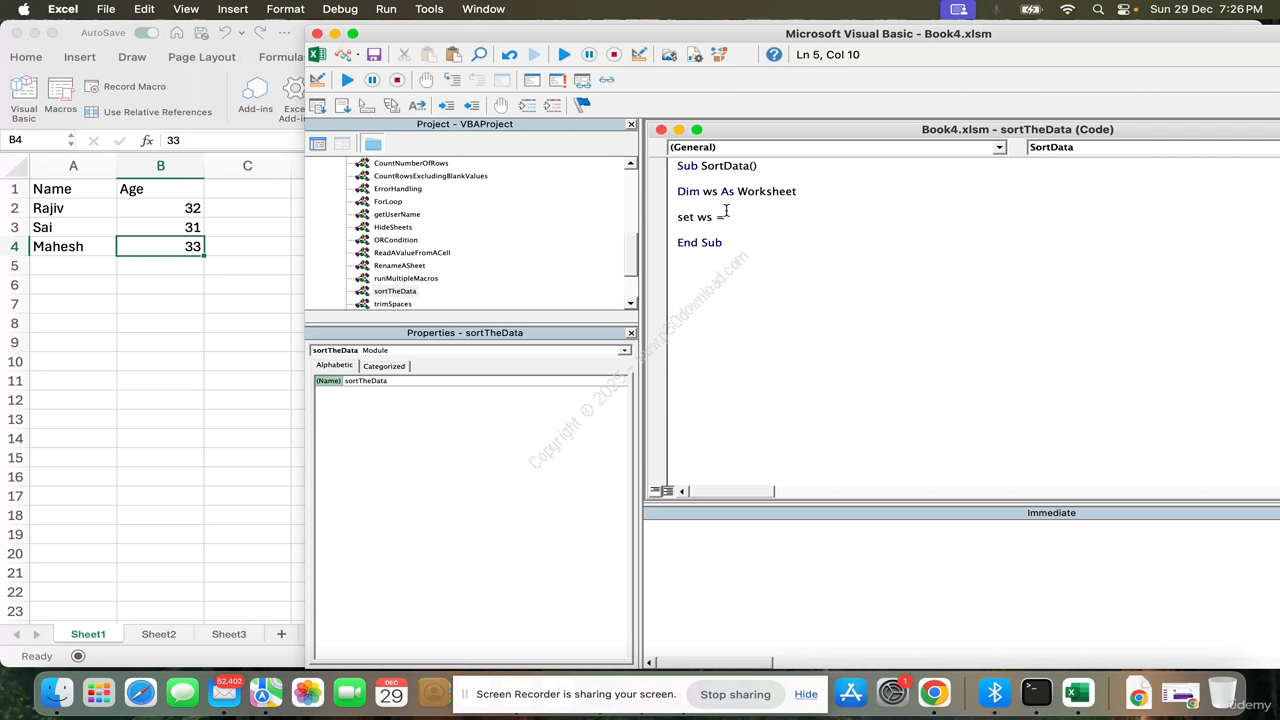The image size is (1280, 720).
Task: Click Project panel vertical scrollbar thumb
Action: pyautogui.click(x=631, y=254)
